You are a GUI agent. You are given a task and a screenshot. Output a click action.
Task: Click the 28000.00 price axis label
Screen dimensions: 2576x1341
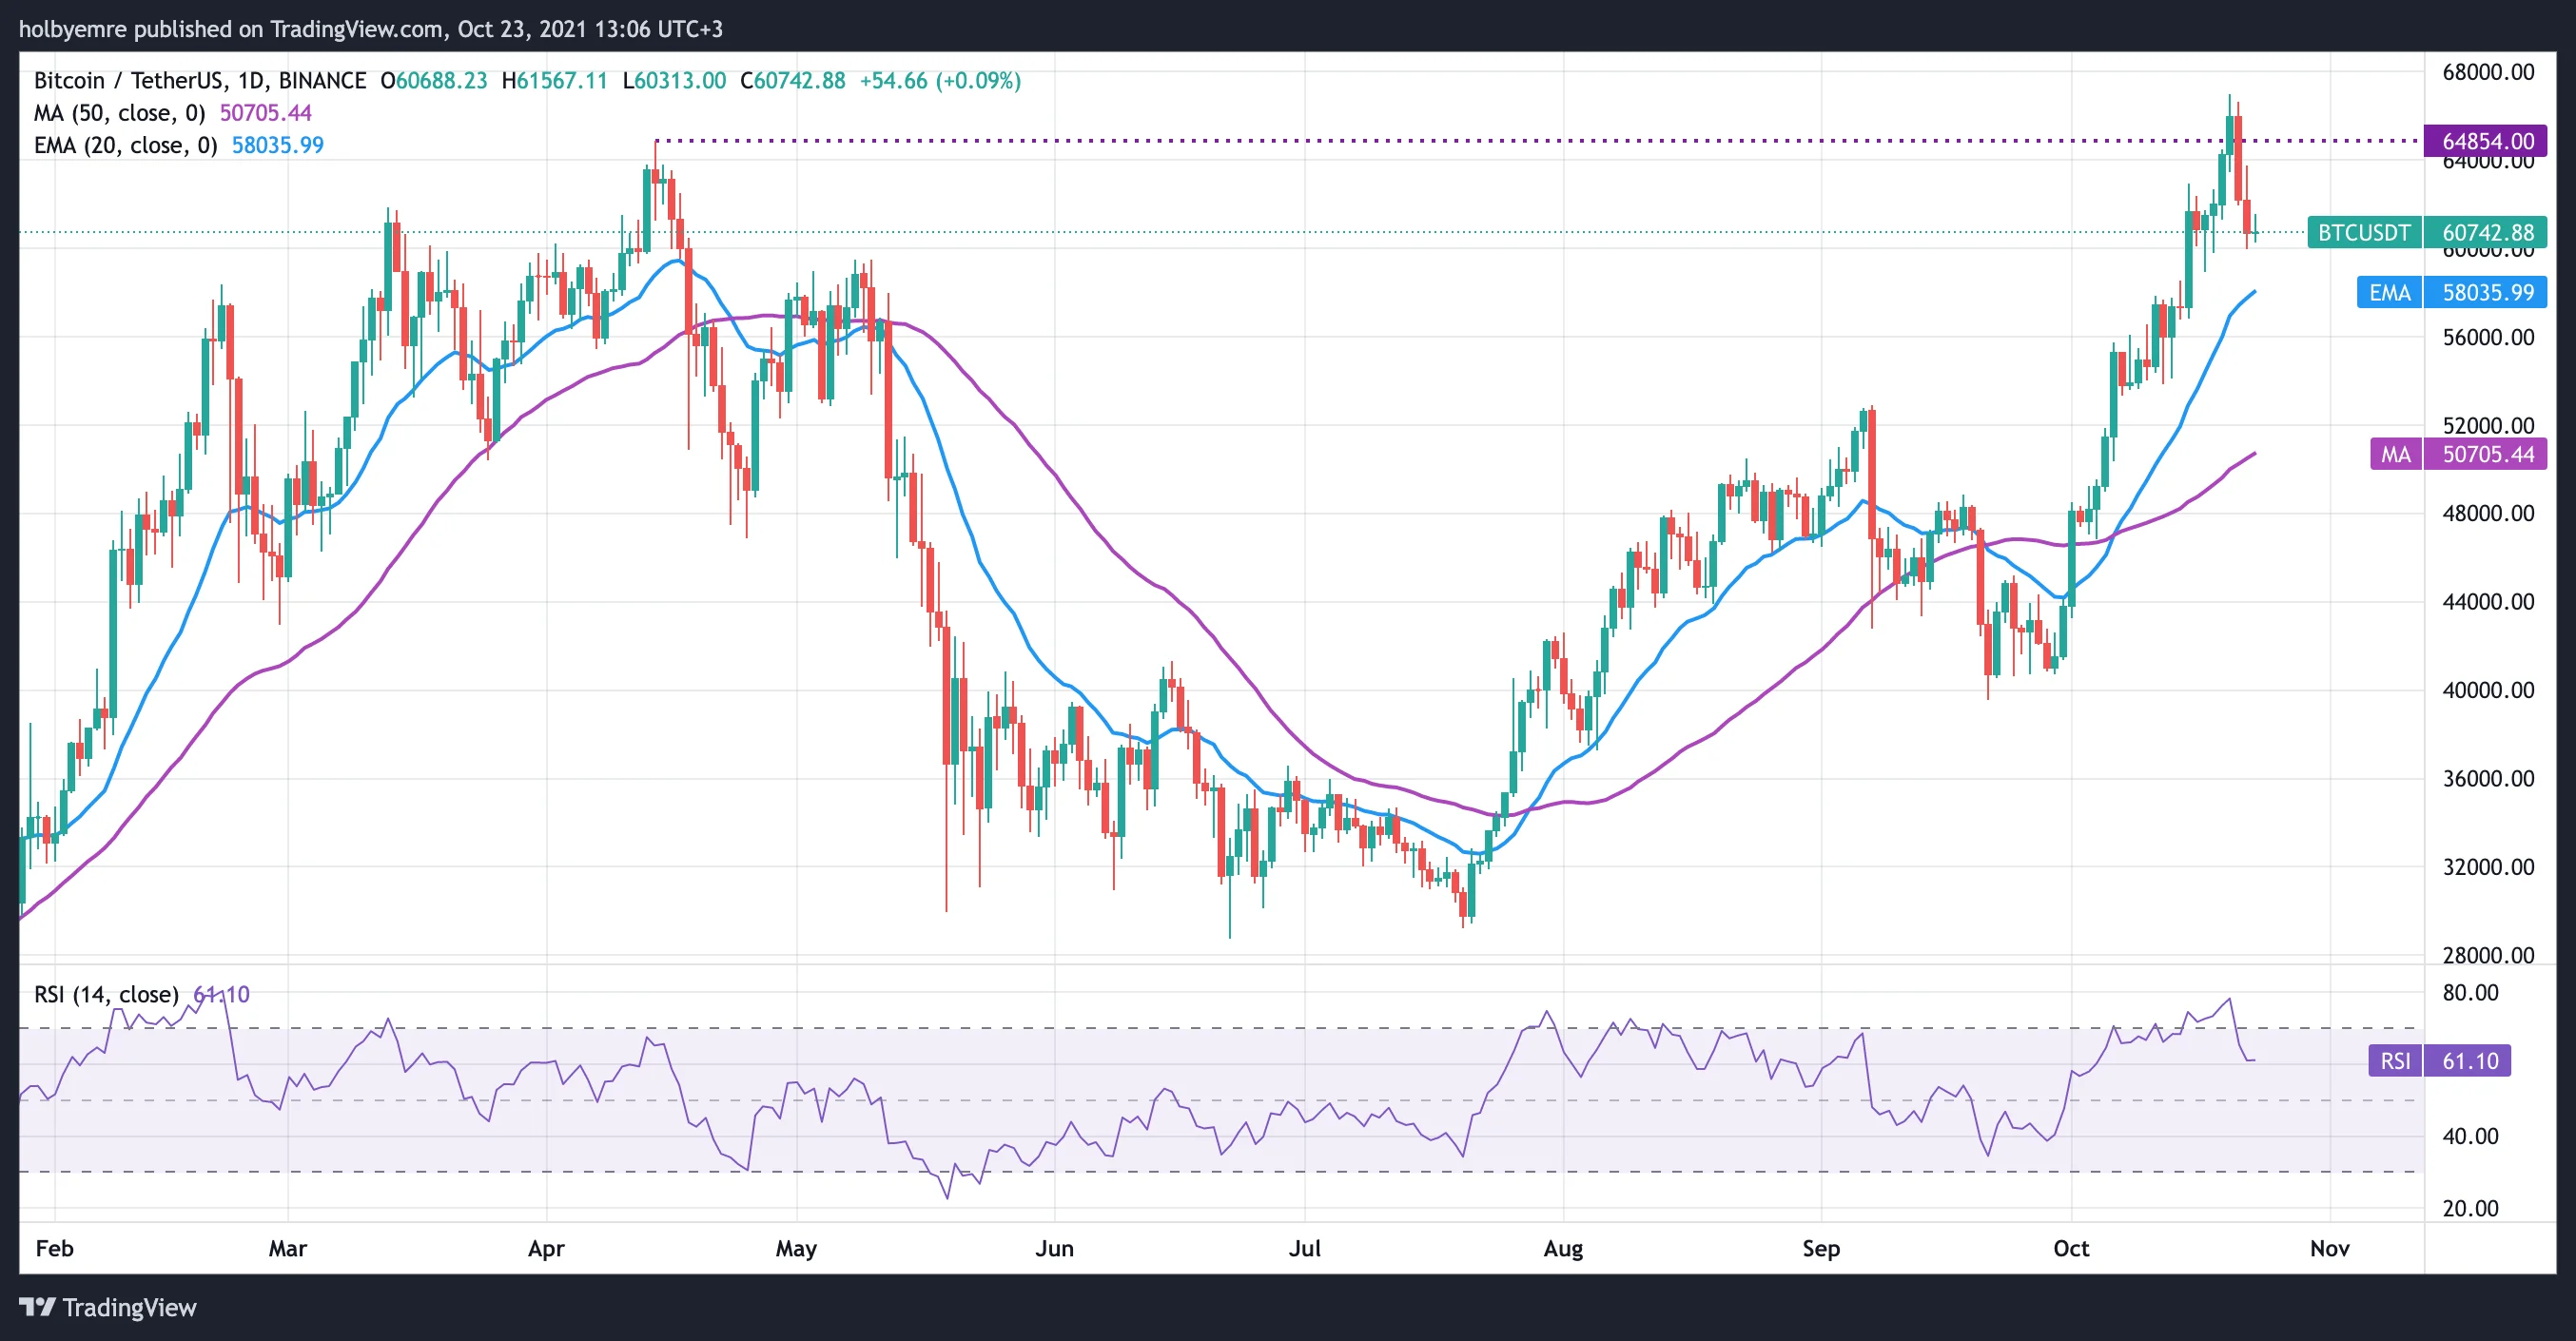click(x=2488, y=955)
